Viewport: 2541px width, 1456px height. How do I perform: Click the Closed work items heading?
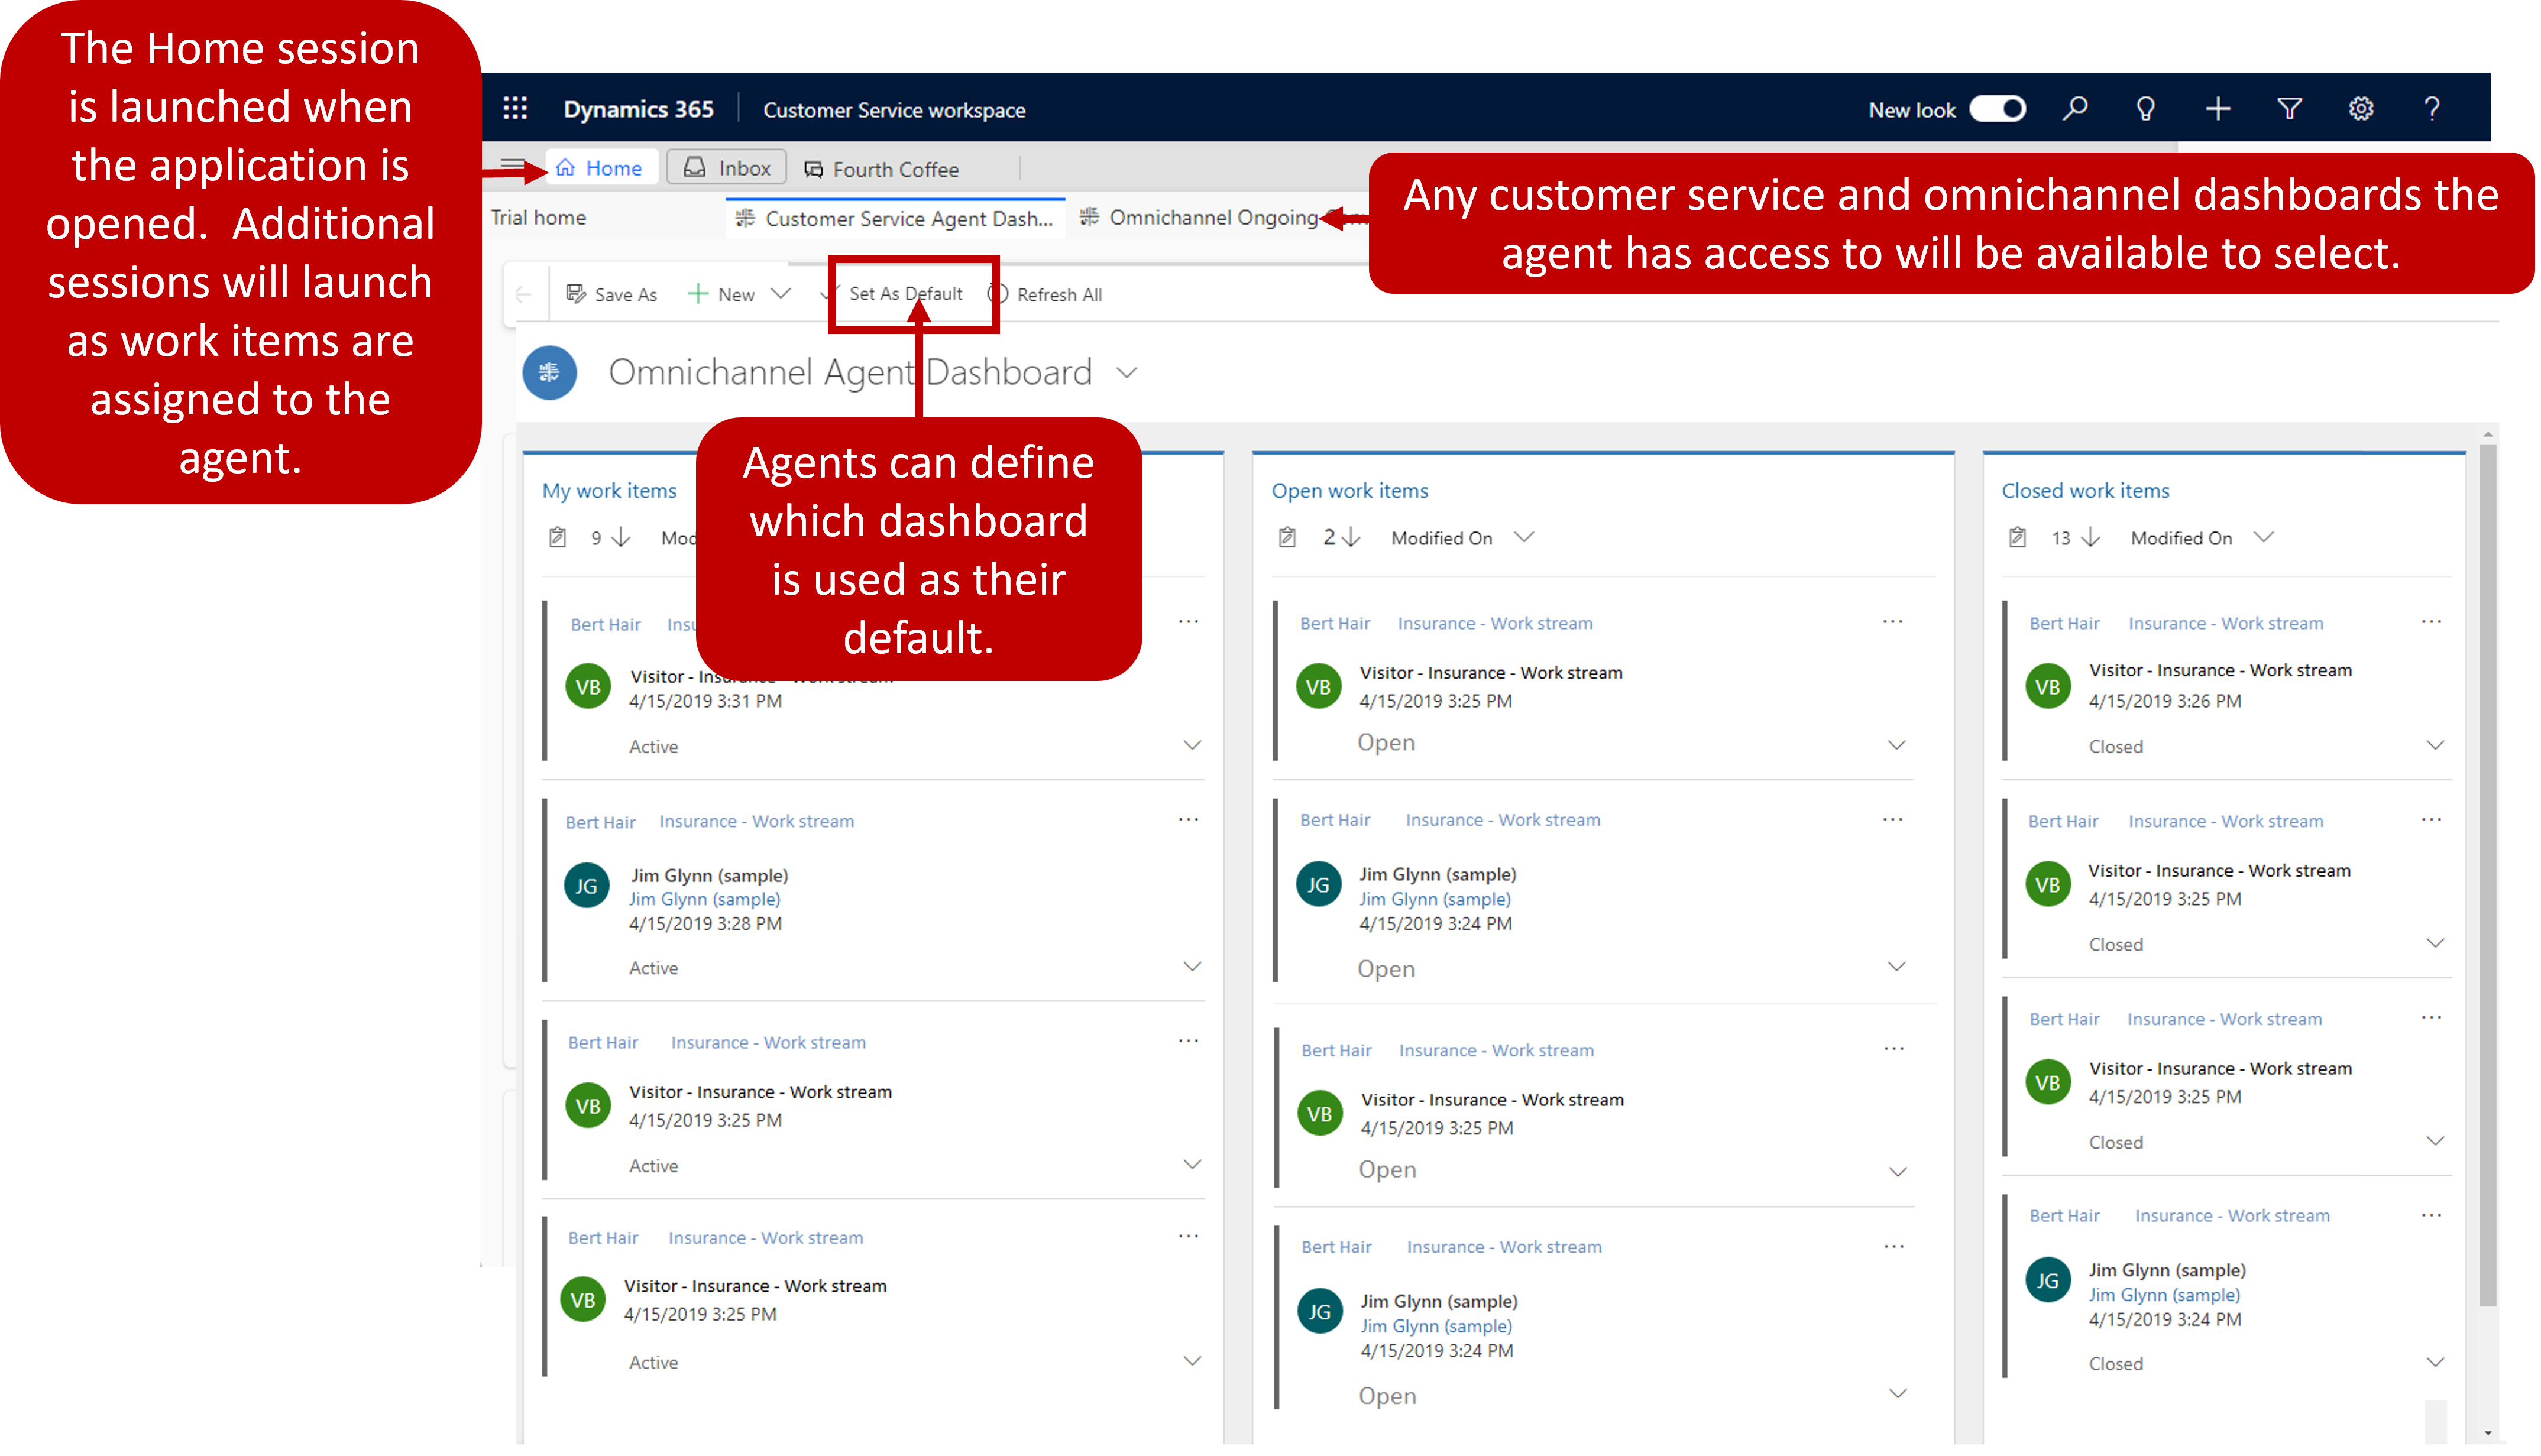(2085, 490)
